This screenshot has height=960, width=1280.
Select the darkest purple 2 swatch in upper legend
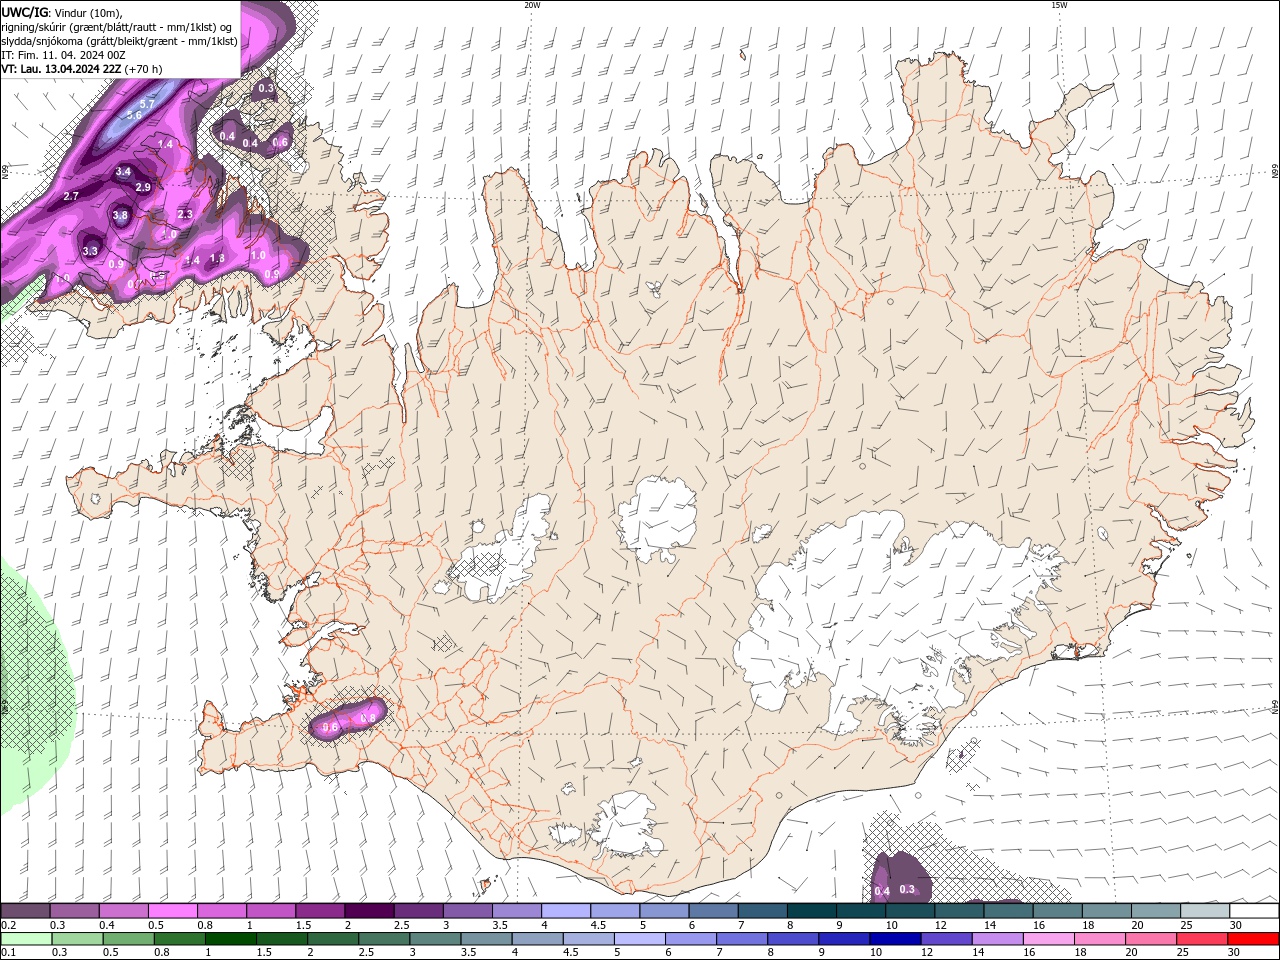(369, 910)
